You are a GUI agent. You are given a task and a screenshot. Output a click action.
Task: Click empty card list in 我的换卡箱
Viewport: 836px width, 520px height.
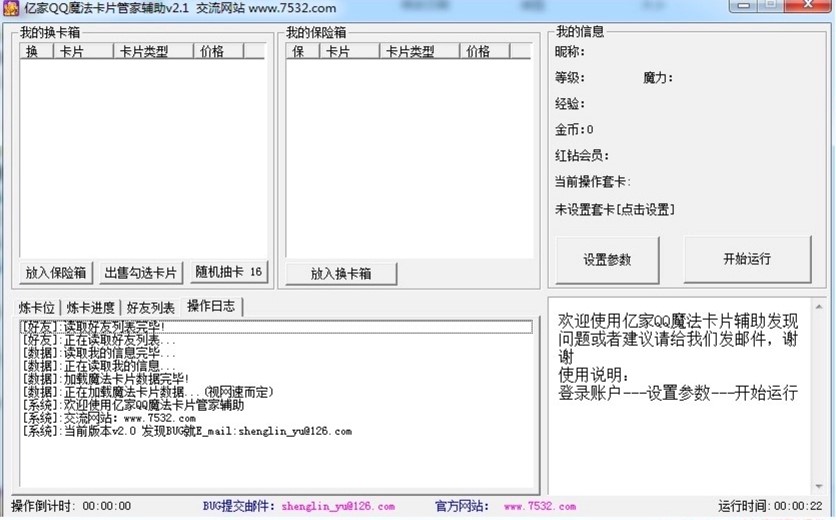tap(143, 158)
